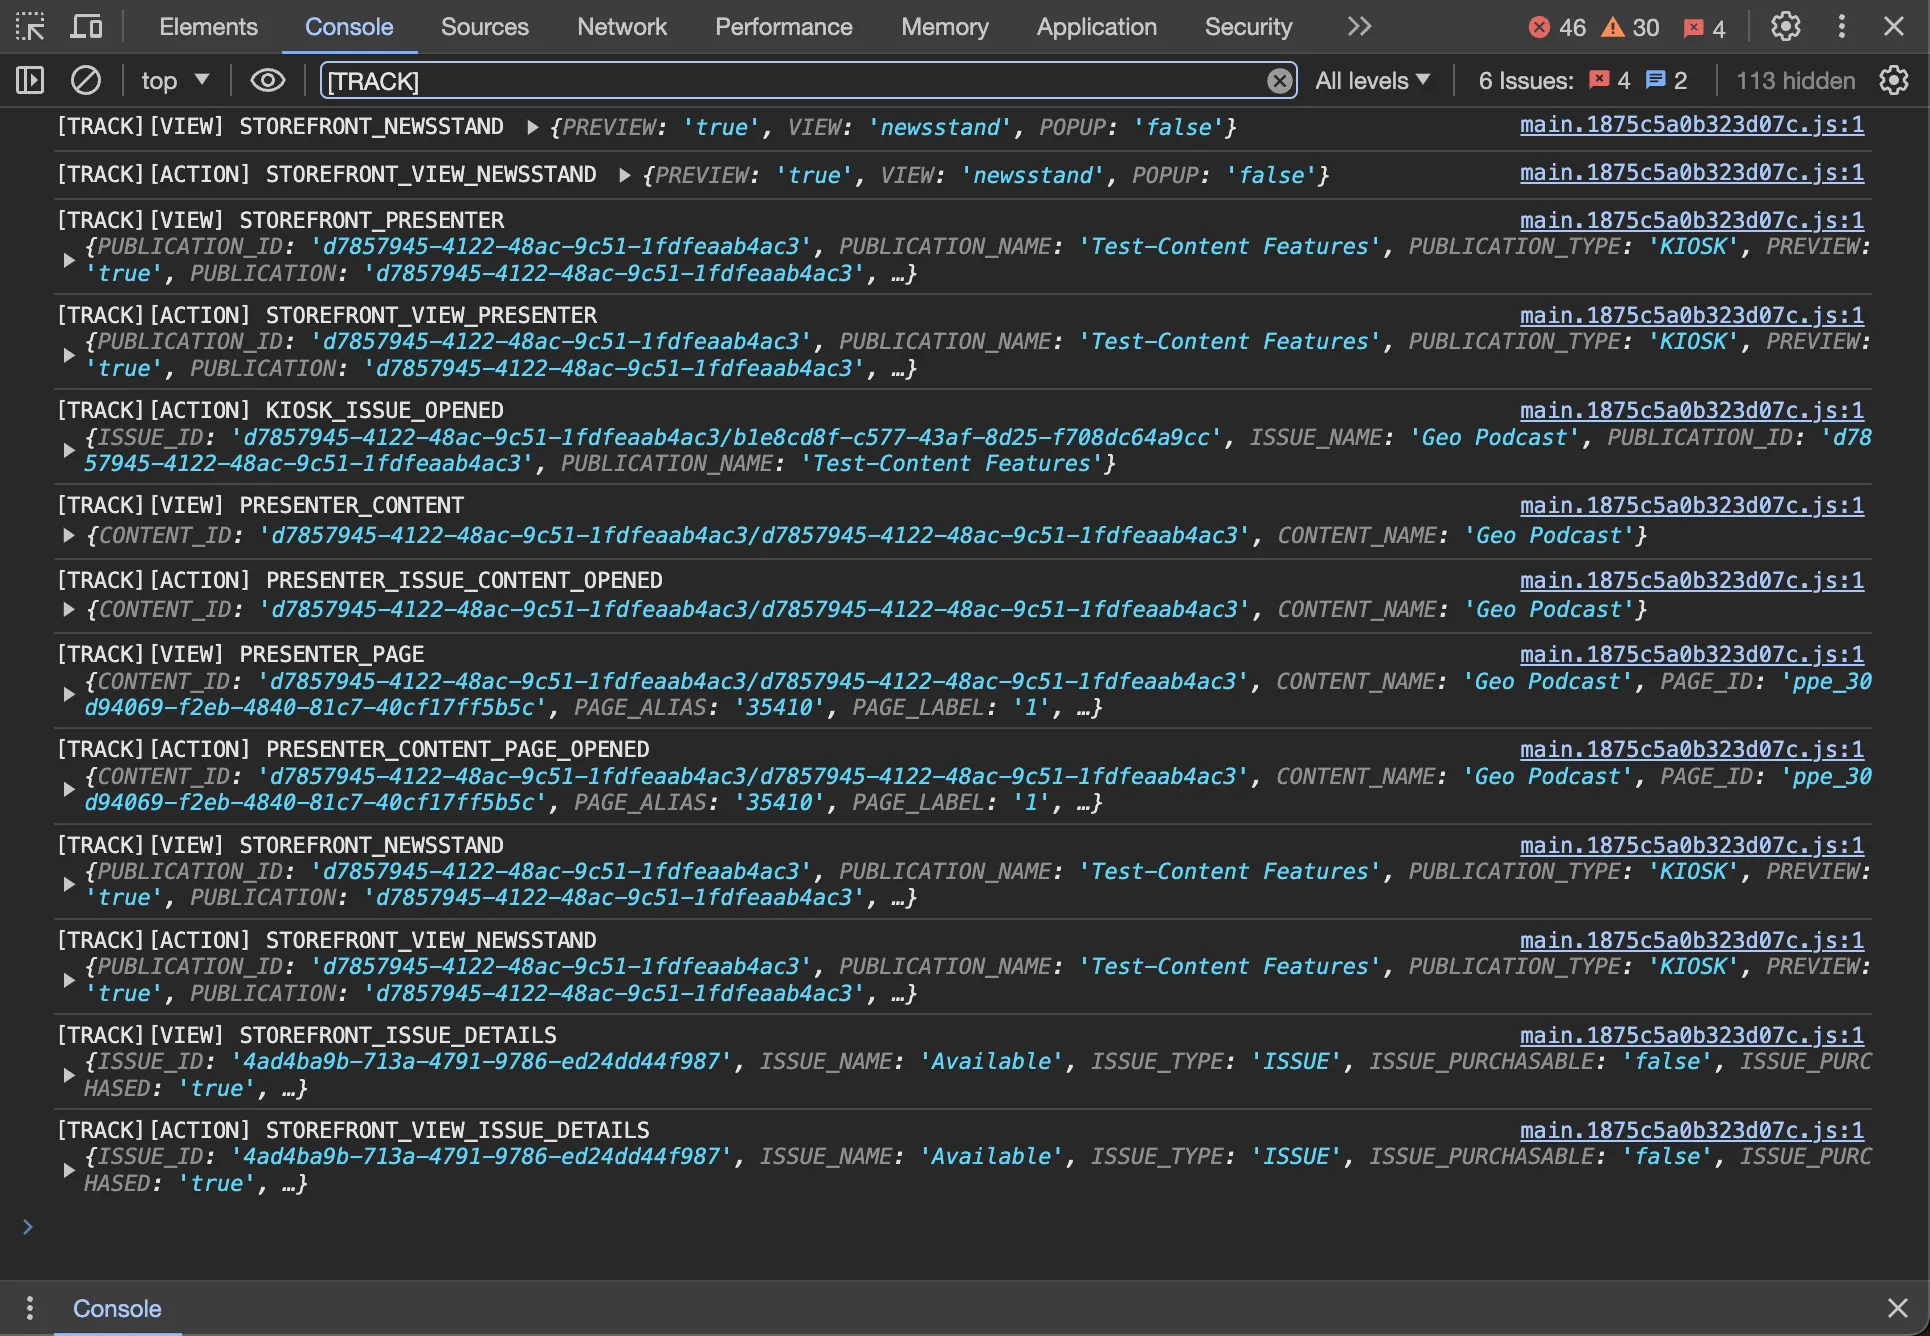The width and height of the screenshot is (1930, 1336).
Task: Open the Security tab
Action: (x=1248, y=27)
